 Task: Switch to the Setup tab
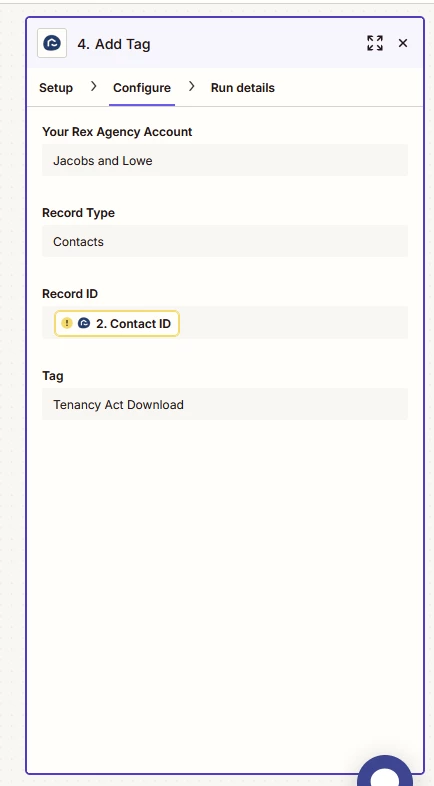pos(56,88)
